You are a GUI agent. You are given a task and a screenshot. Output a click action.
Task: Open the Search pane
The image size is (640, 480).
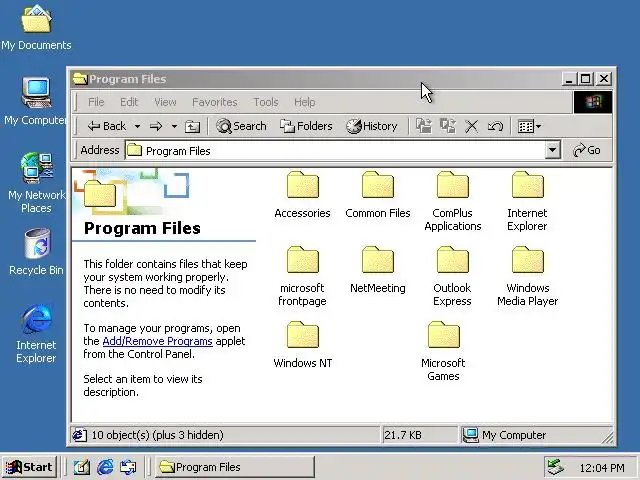point(241,127)
